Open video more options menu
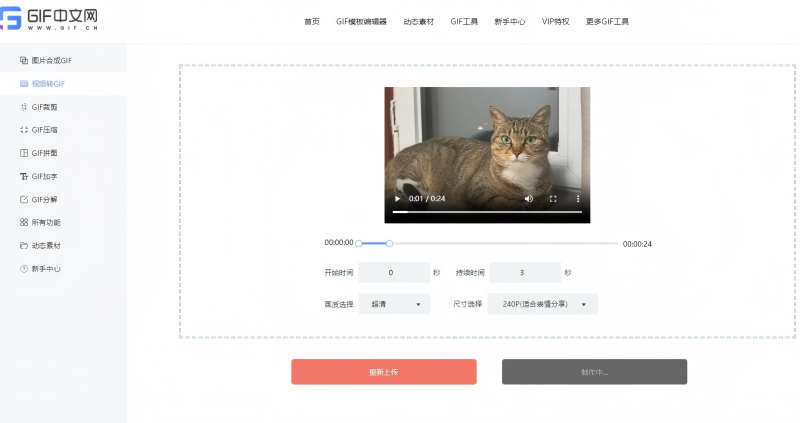This screenshot has height=423, width=800. (578, 198)
